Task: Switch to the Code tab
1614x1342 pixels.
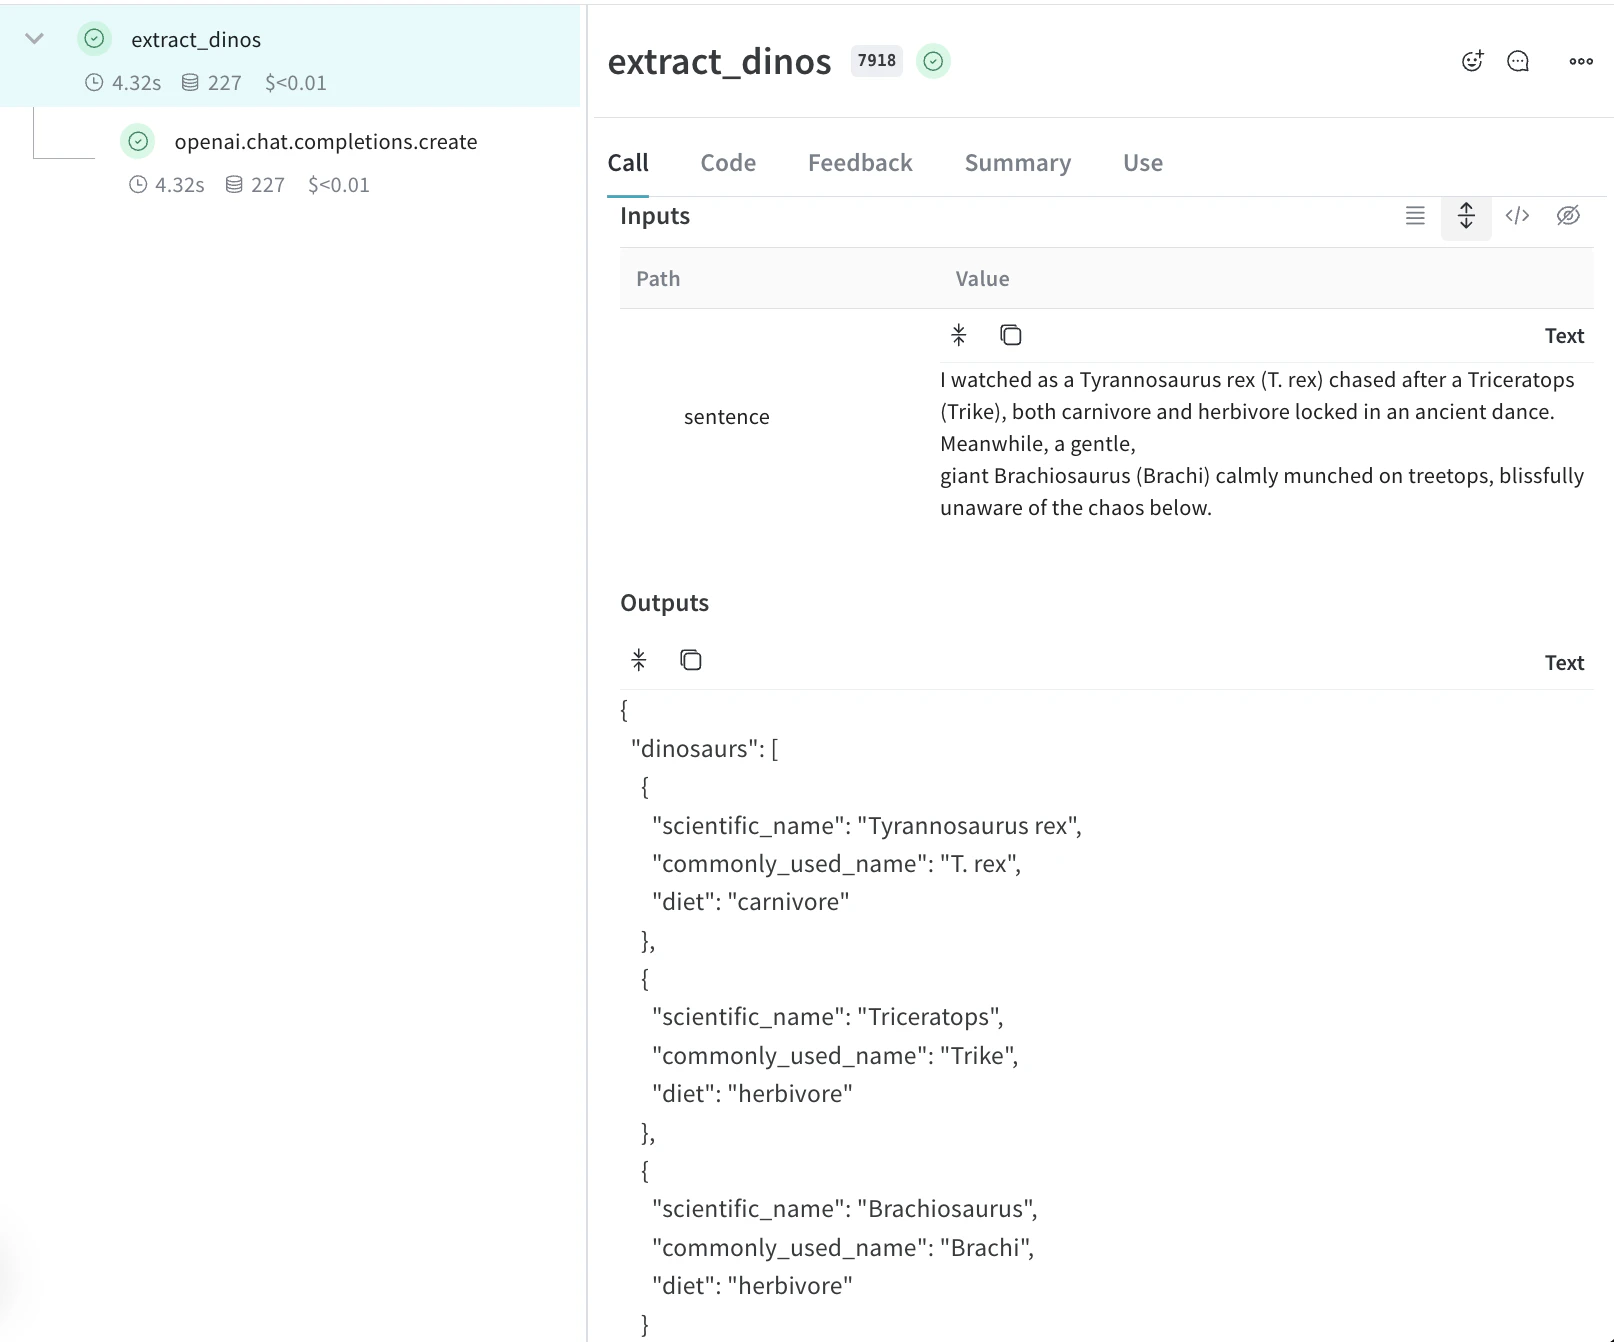Action: [728, 163]
